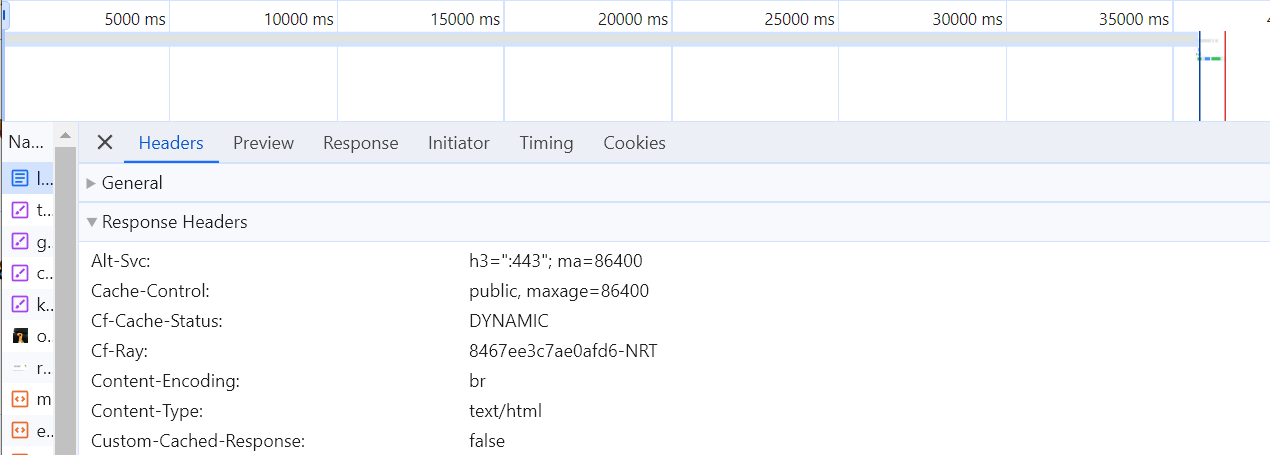1270x455 pixels.
Task: Click the script icon for request 'e'
Action: (x=20, y=431)
